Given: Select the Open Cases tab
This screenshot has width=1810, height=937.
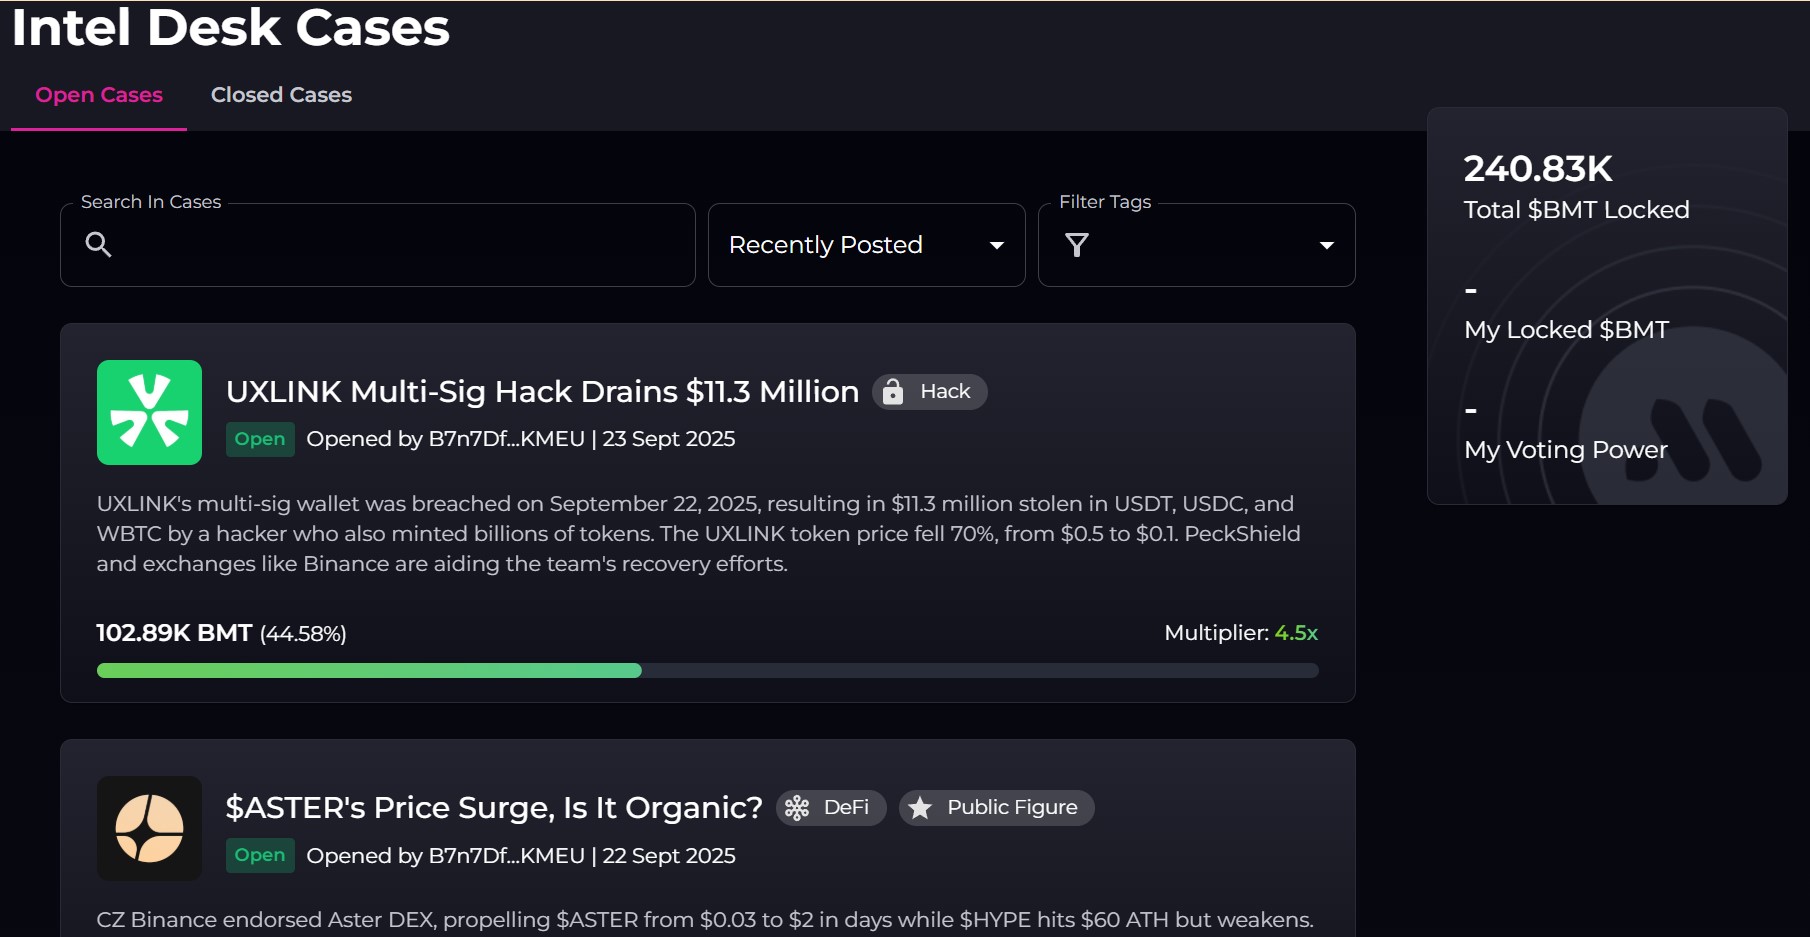Looking at the screenshot, I should 99,95.
